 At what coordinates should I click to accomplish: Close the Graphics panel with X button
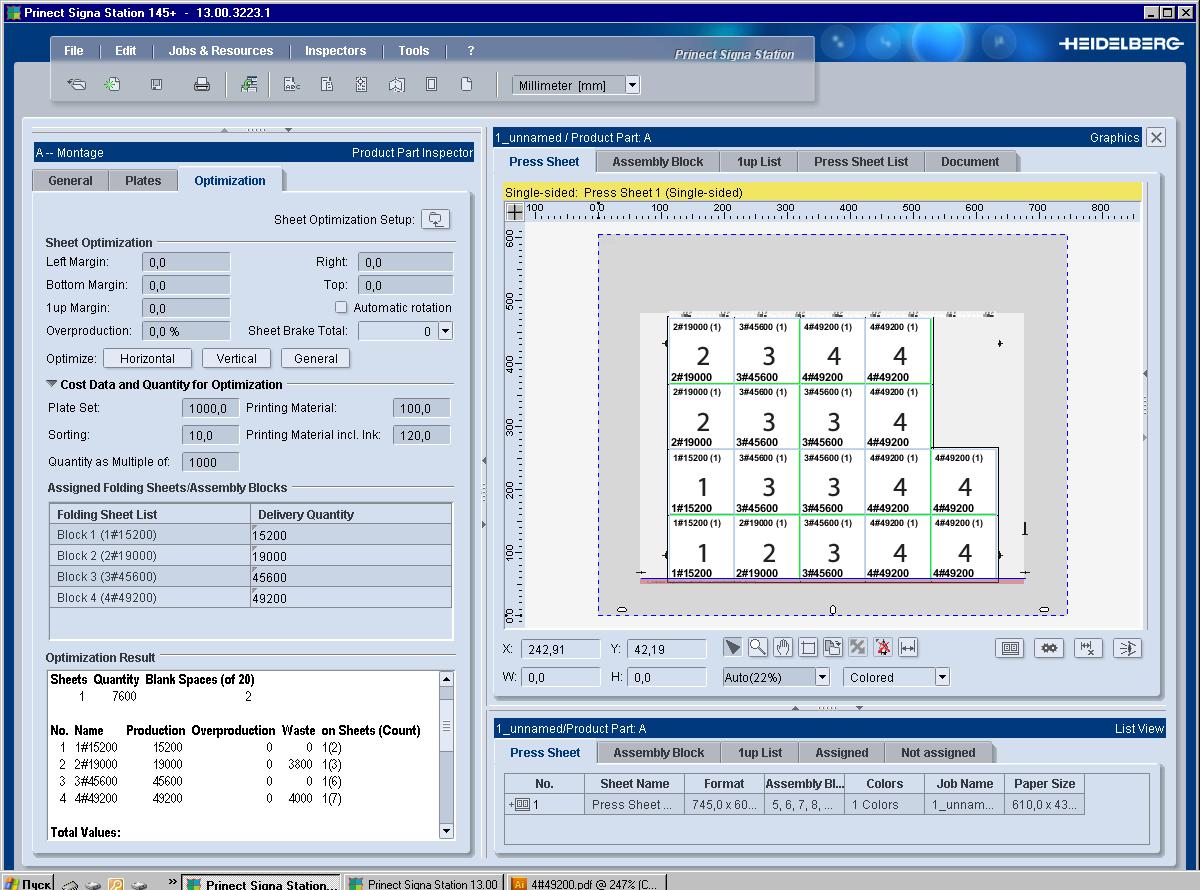(1156, 138)
